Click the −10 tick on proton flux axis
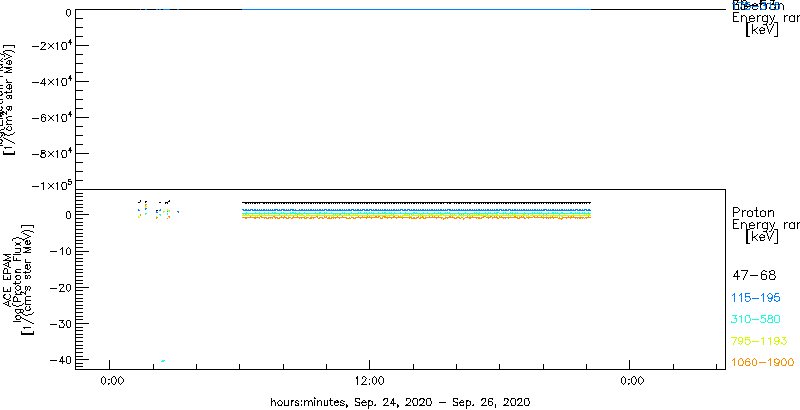The width and height of the screenshot is (800, 410). [x=62, y=251]
